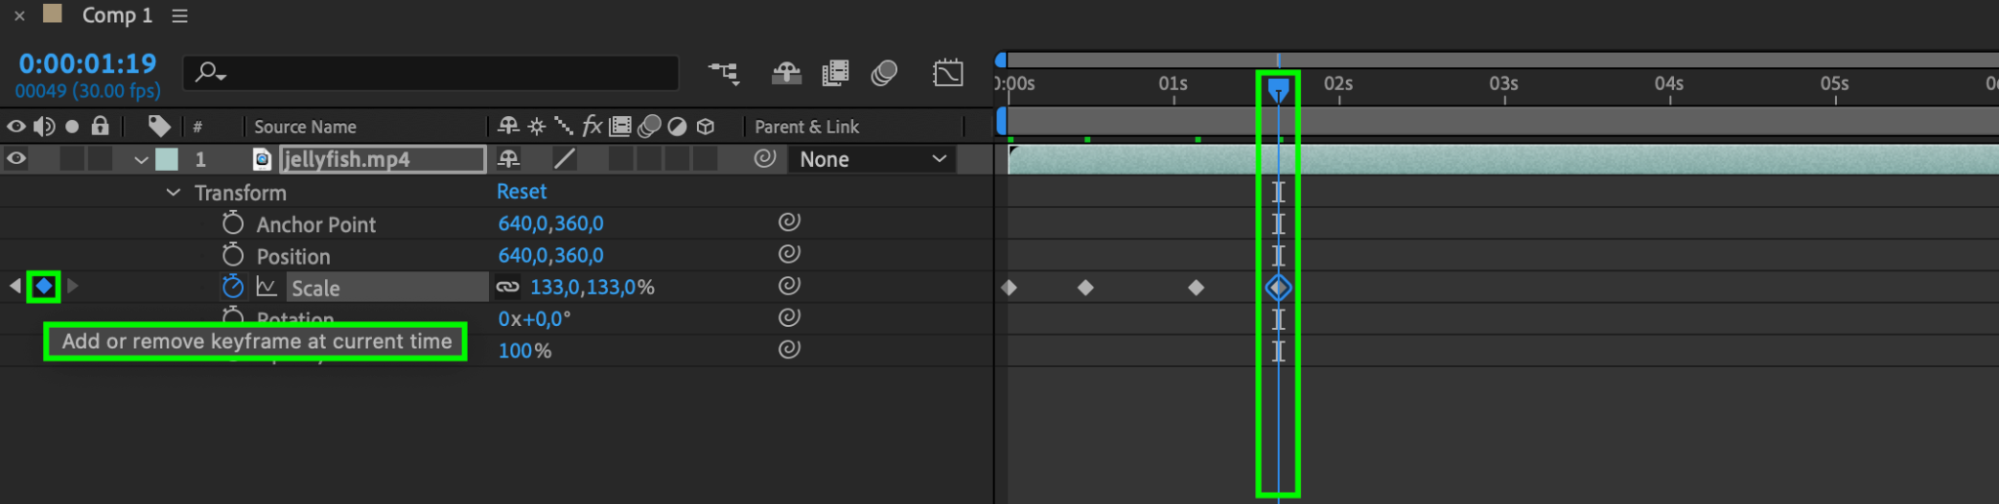Click the timeline layer search field
The width and height of the screenshot is (1999, 504).
440,73
